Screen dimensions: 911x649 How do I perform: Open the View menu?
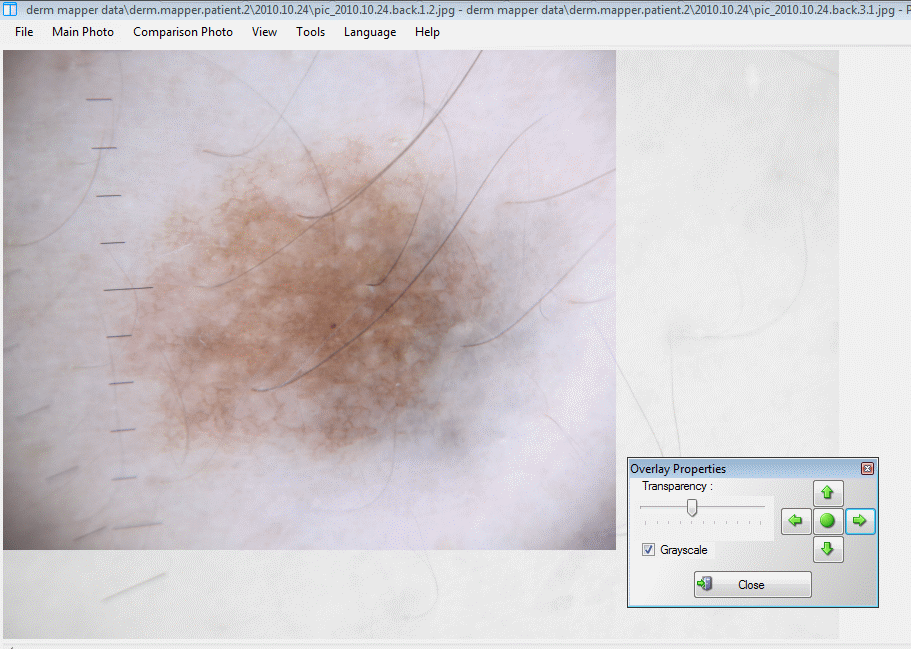pyautogui.click(x=265, y=32)
